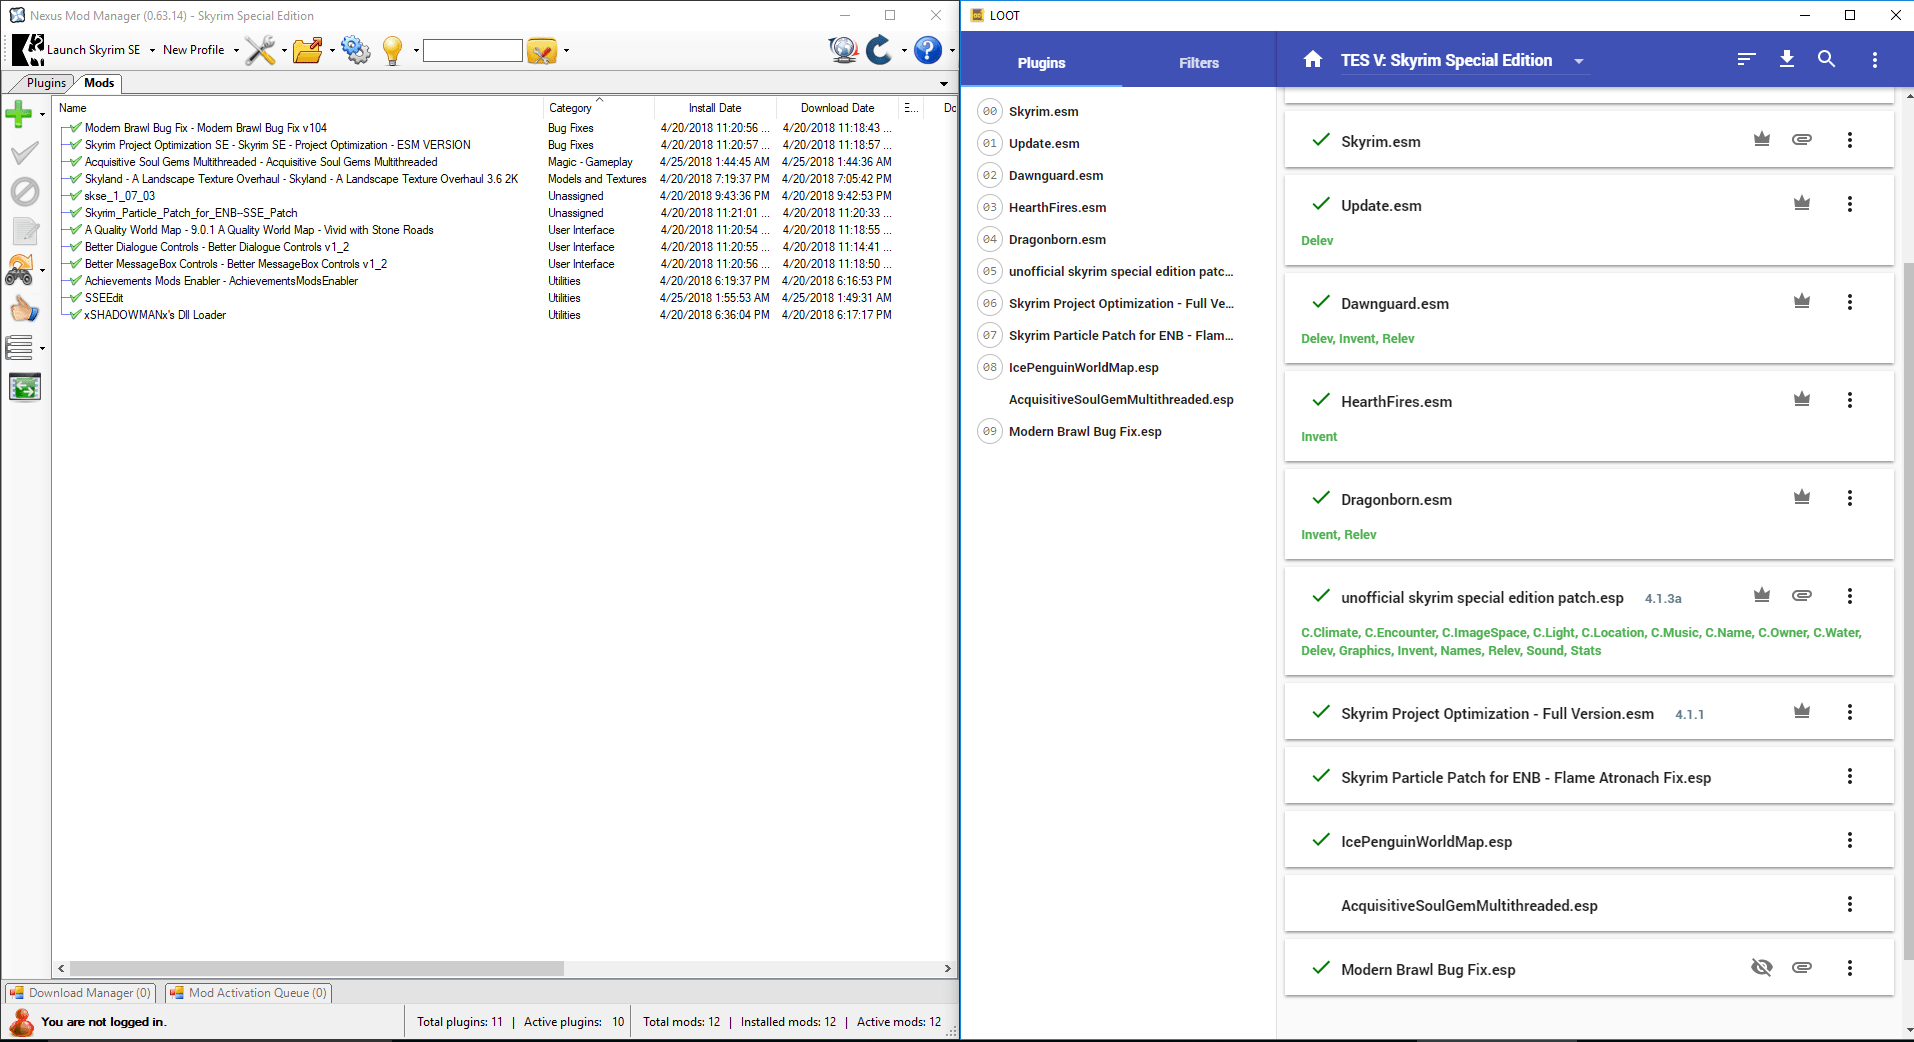The image size is (1914, 1042).
Task: Toggle the checkmark for Skyland Landscape Texture Overhaul mod
Action: (76, 179)
